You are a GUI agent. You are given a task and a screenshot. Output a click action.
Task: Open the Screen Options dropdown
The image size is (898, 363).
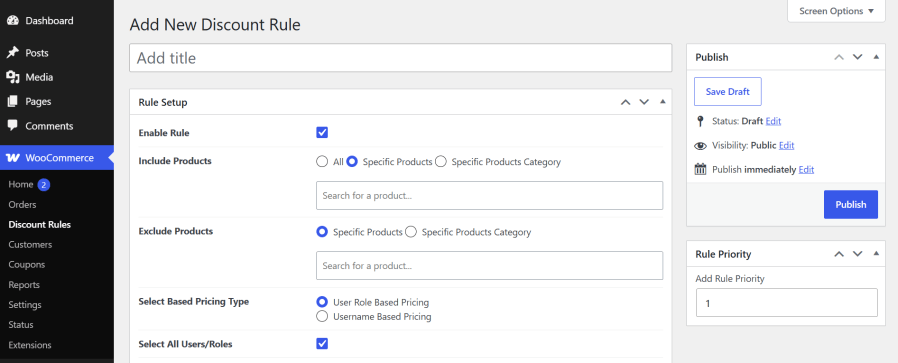click(x=836, y=11)
